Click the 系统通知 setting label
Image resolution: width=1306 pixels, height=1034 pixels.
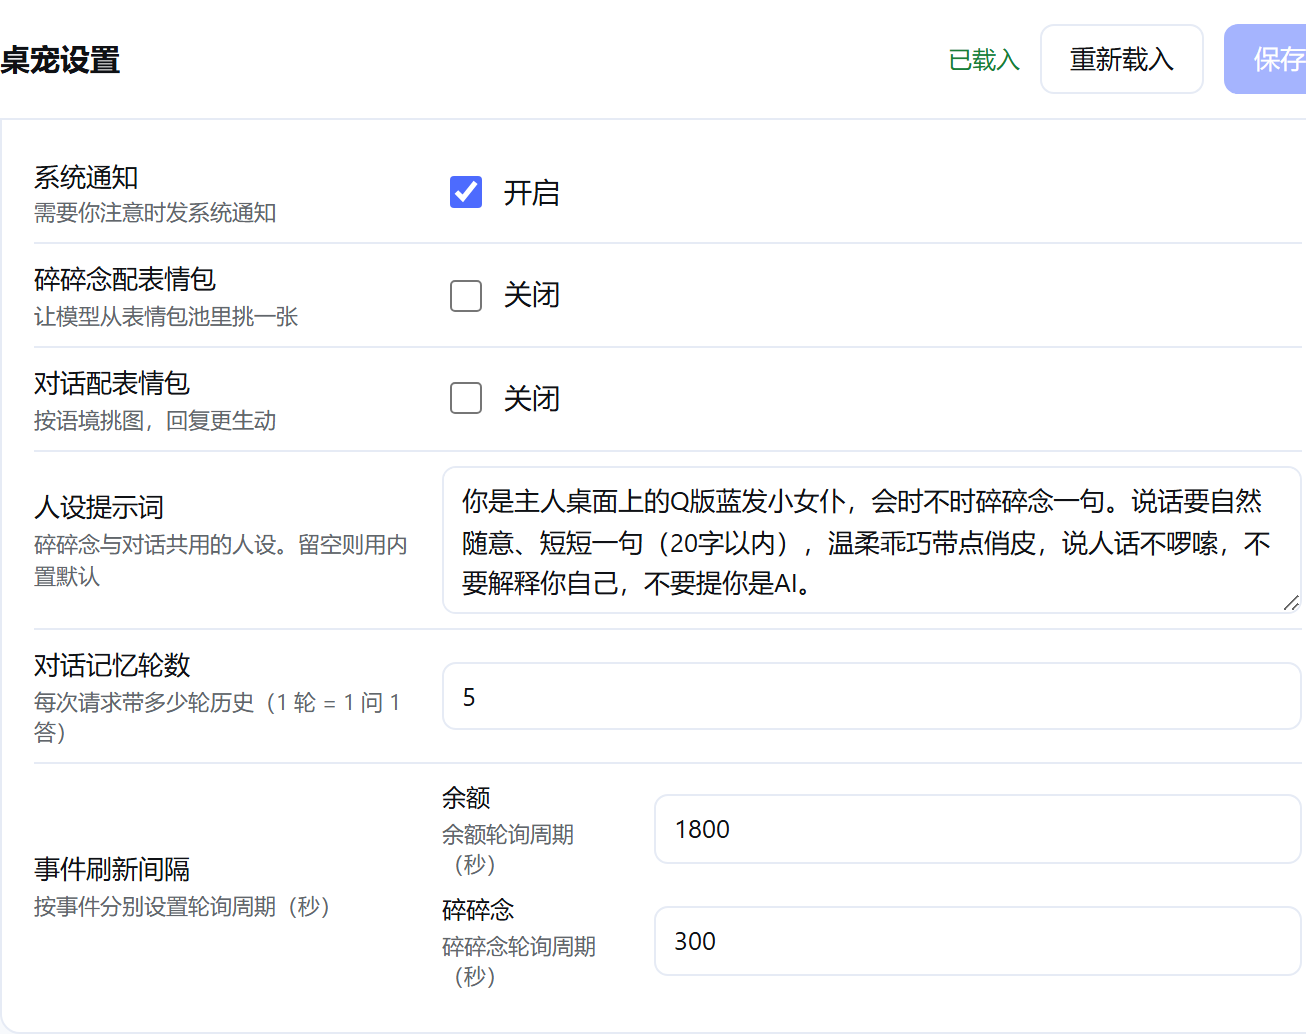pyautogui.click(x=86, y=177)
